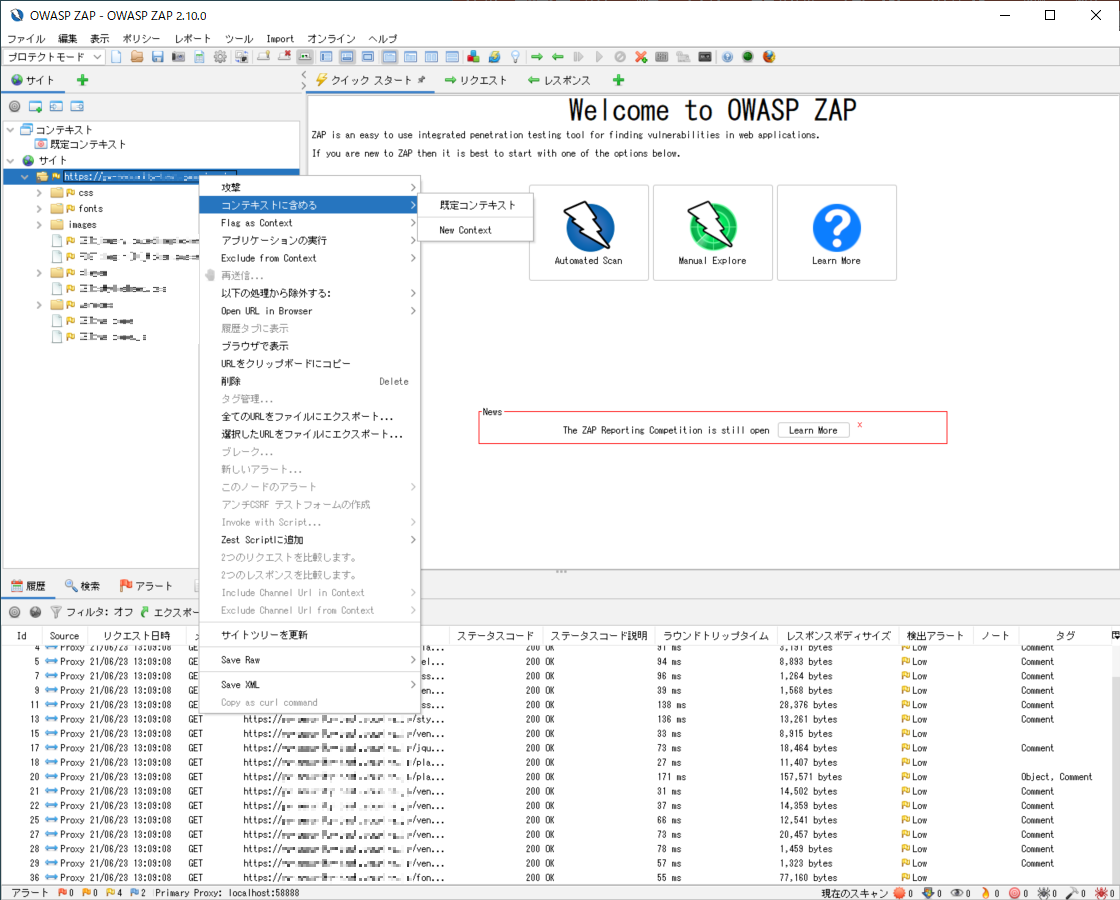
Task: Click the Export Context icon in Sites panel
Action: [x=76, y=106]
